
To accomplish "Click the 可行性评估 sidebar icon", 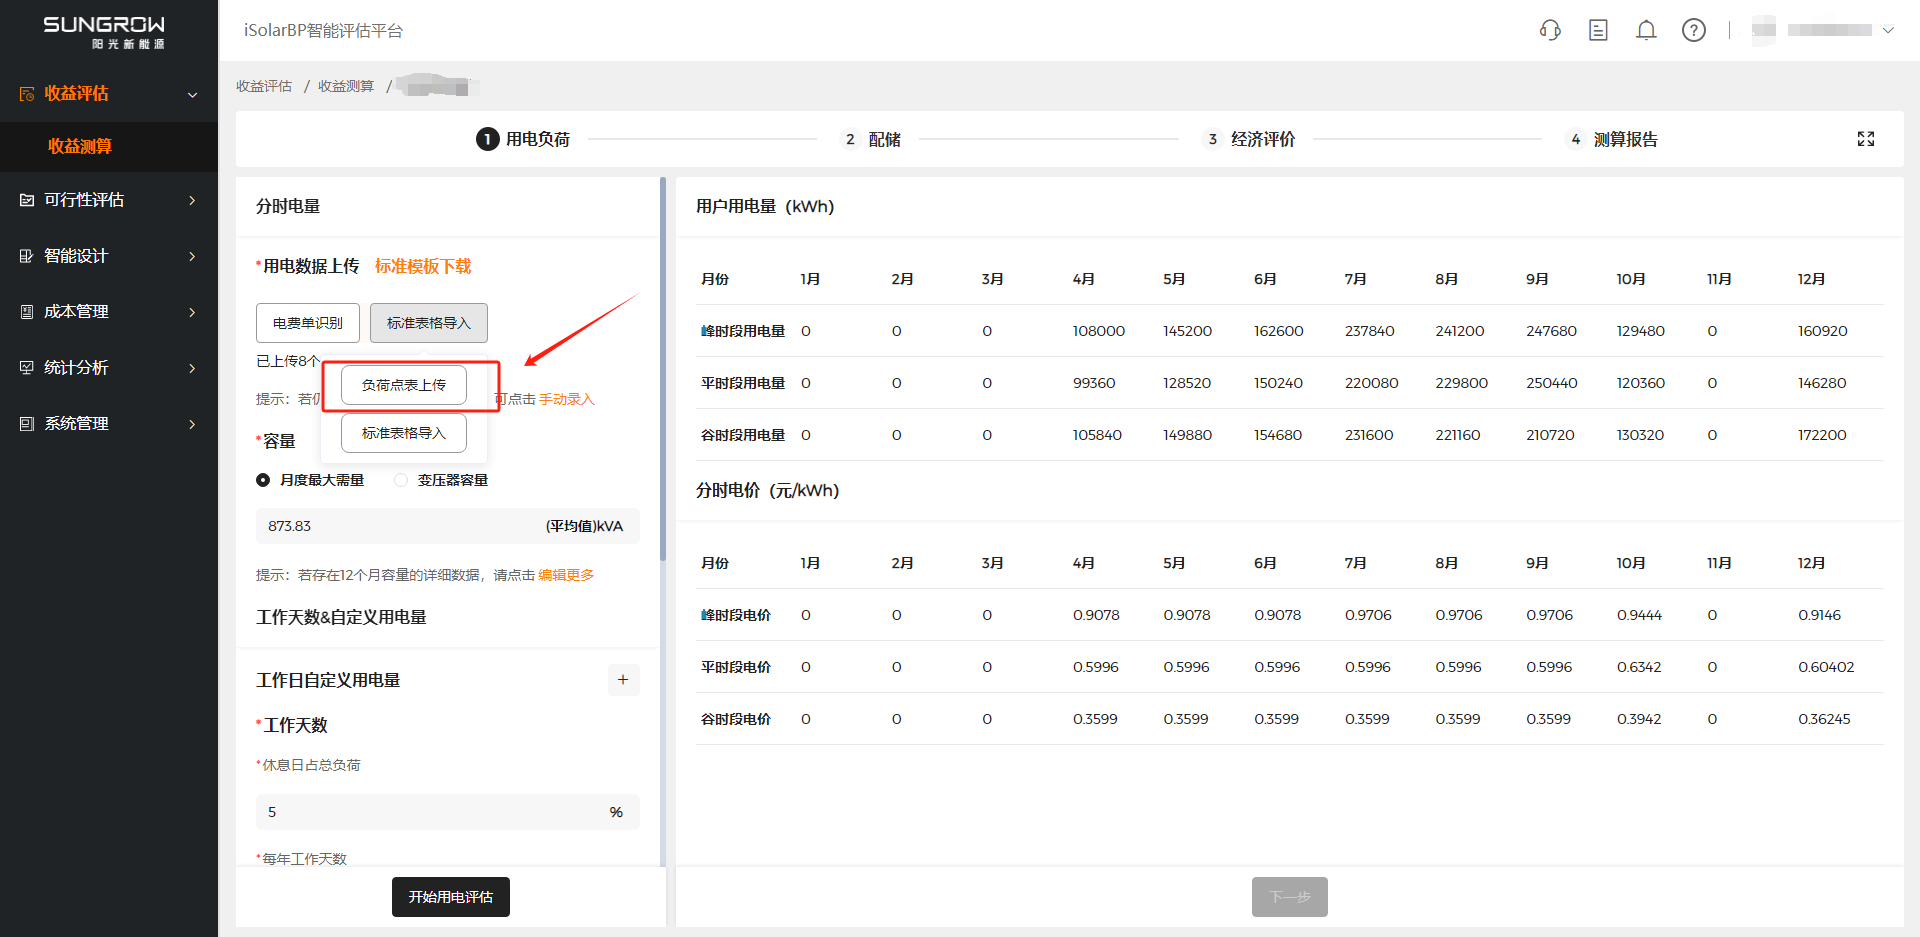I will (x=27, y=200).
